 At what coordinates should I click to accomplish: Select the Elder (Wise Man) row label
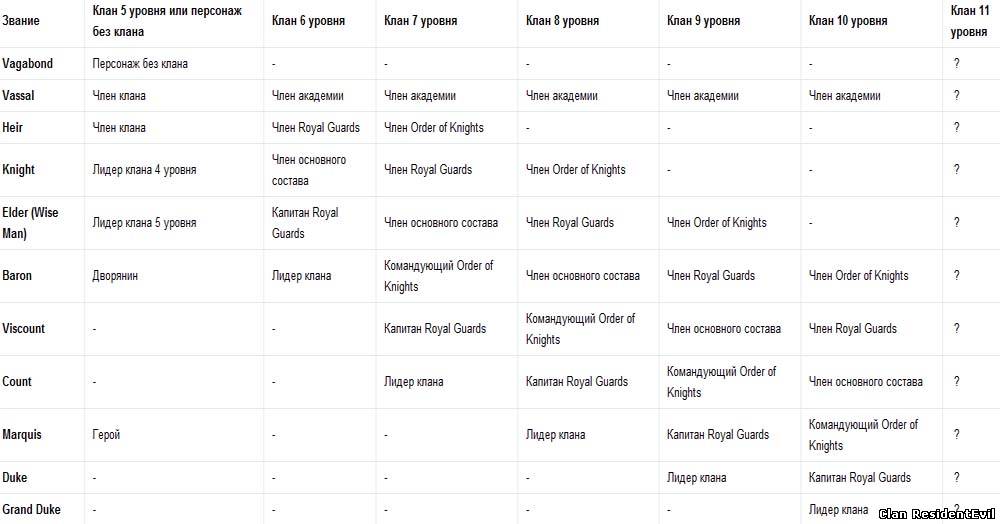(30, 222)
